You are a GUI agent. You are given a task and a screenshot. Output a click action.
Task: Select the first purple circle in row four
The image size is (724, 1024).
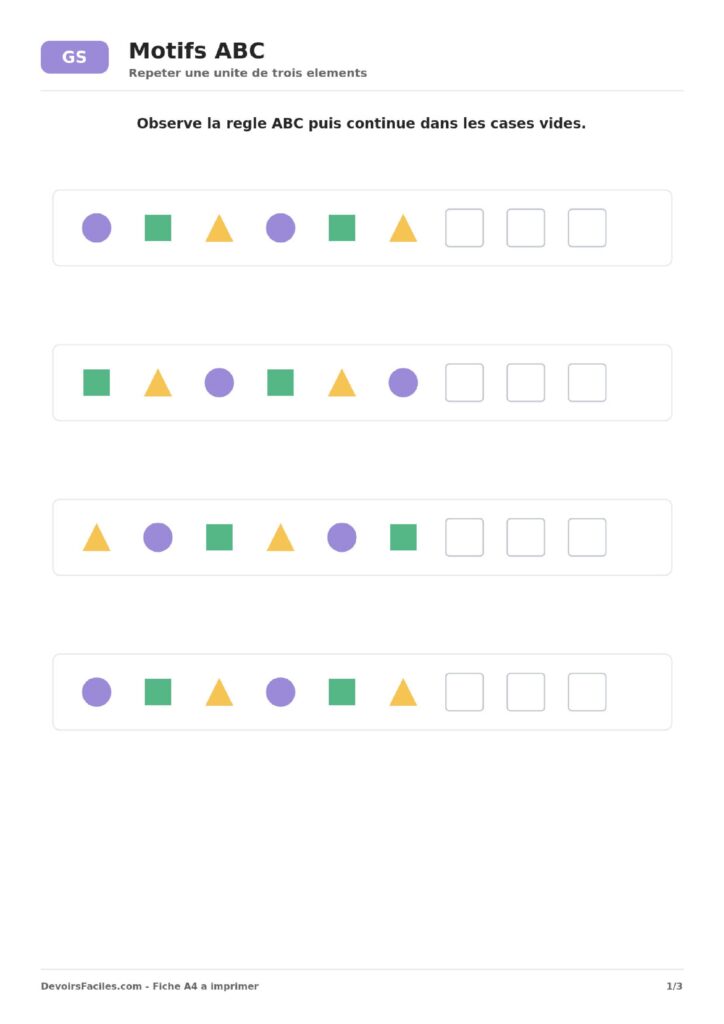pyautogui.click(x=97, y=692)
